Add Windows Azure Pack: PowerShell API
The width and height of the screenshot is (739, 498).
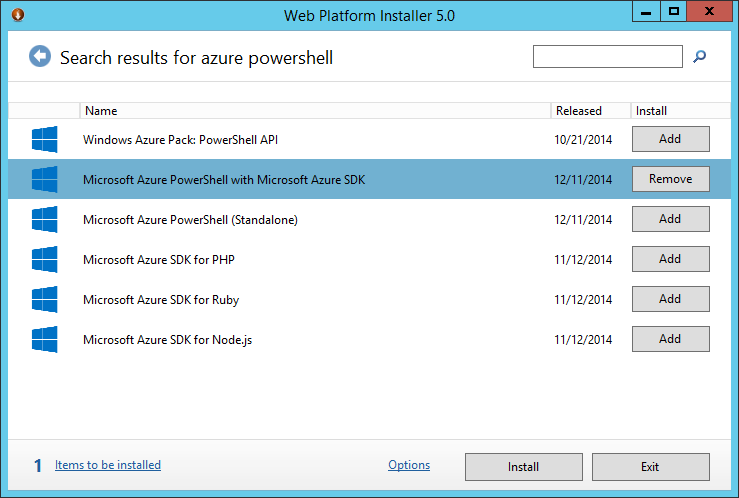tap(670, 139)
